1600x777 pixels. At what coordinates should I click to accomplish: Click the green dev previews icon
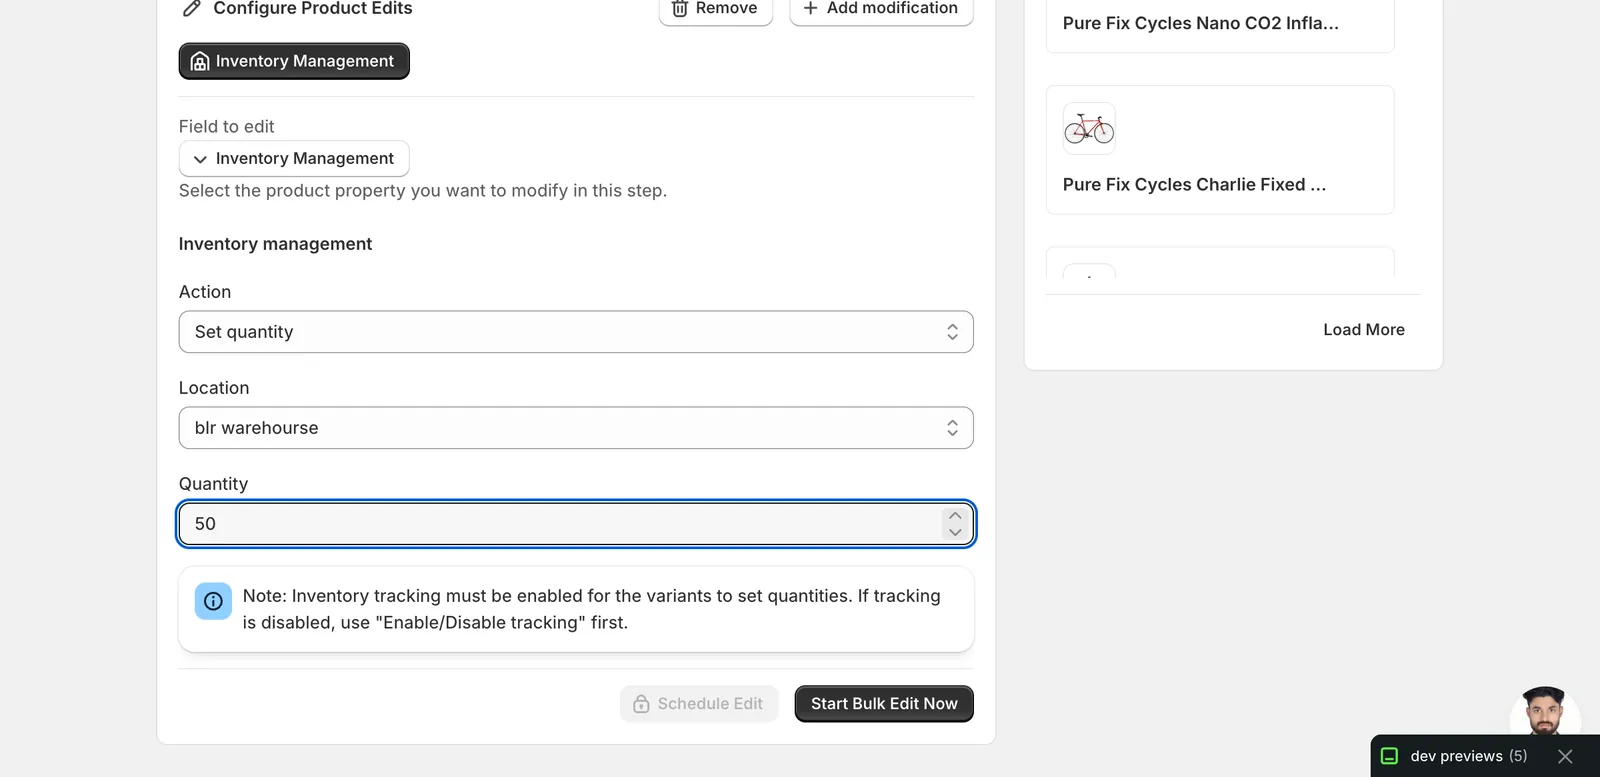[1389, 756]
